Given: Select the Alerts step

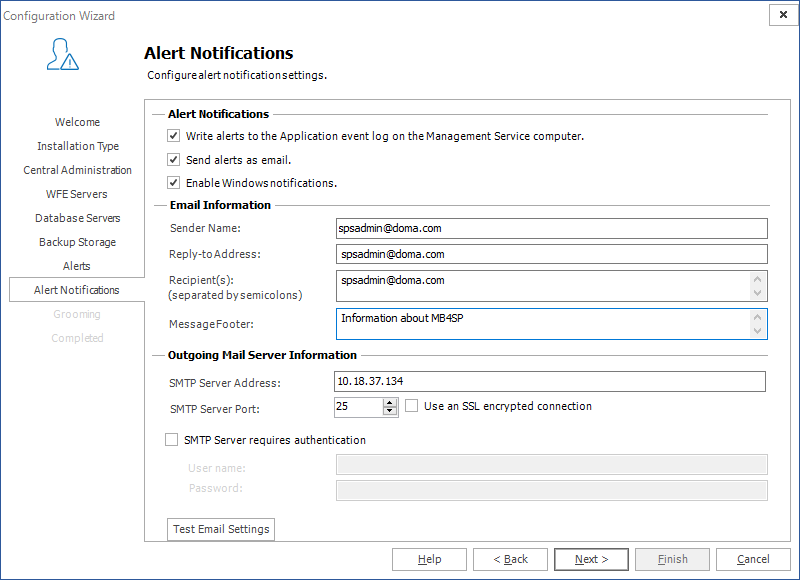Looking at the screenshot, I should 77,266.
